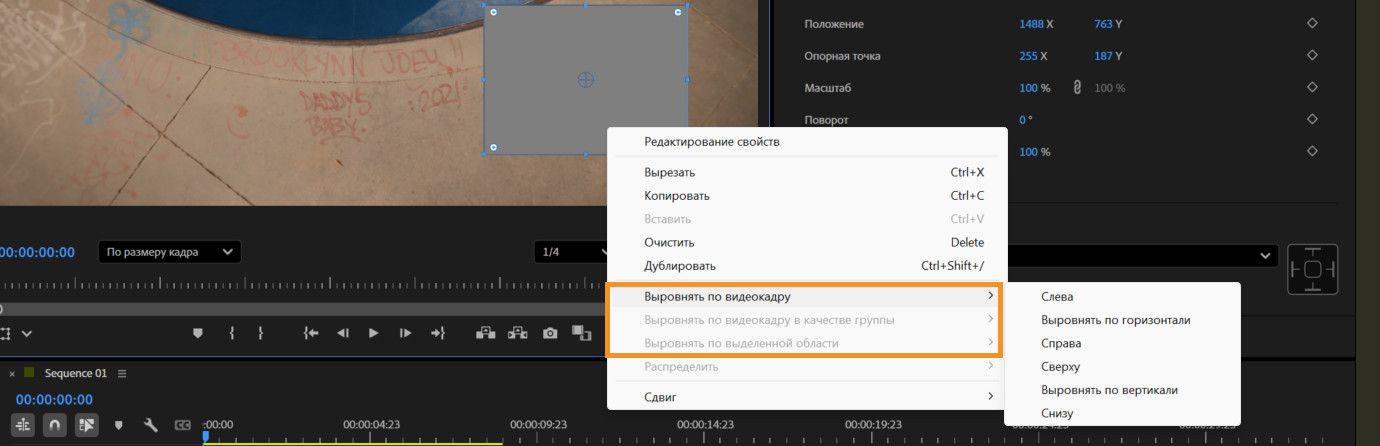The height and width of the screenshot is (446, 1380).
Task: Click the safe margins frame icon
Action: pyautogui.click(x=6, y=333)
